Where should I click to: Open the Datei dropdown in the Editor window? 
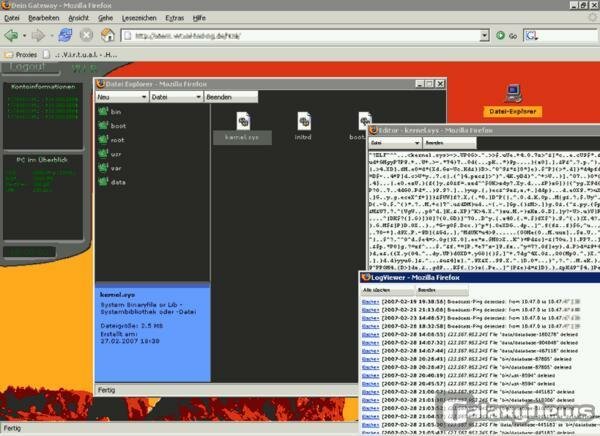tap(395, 143)
